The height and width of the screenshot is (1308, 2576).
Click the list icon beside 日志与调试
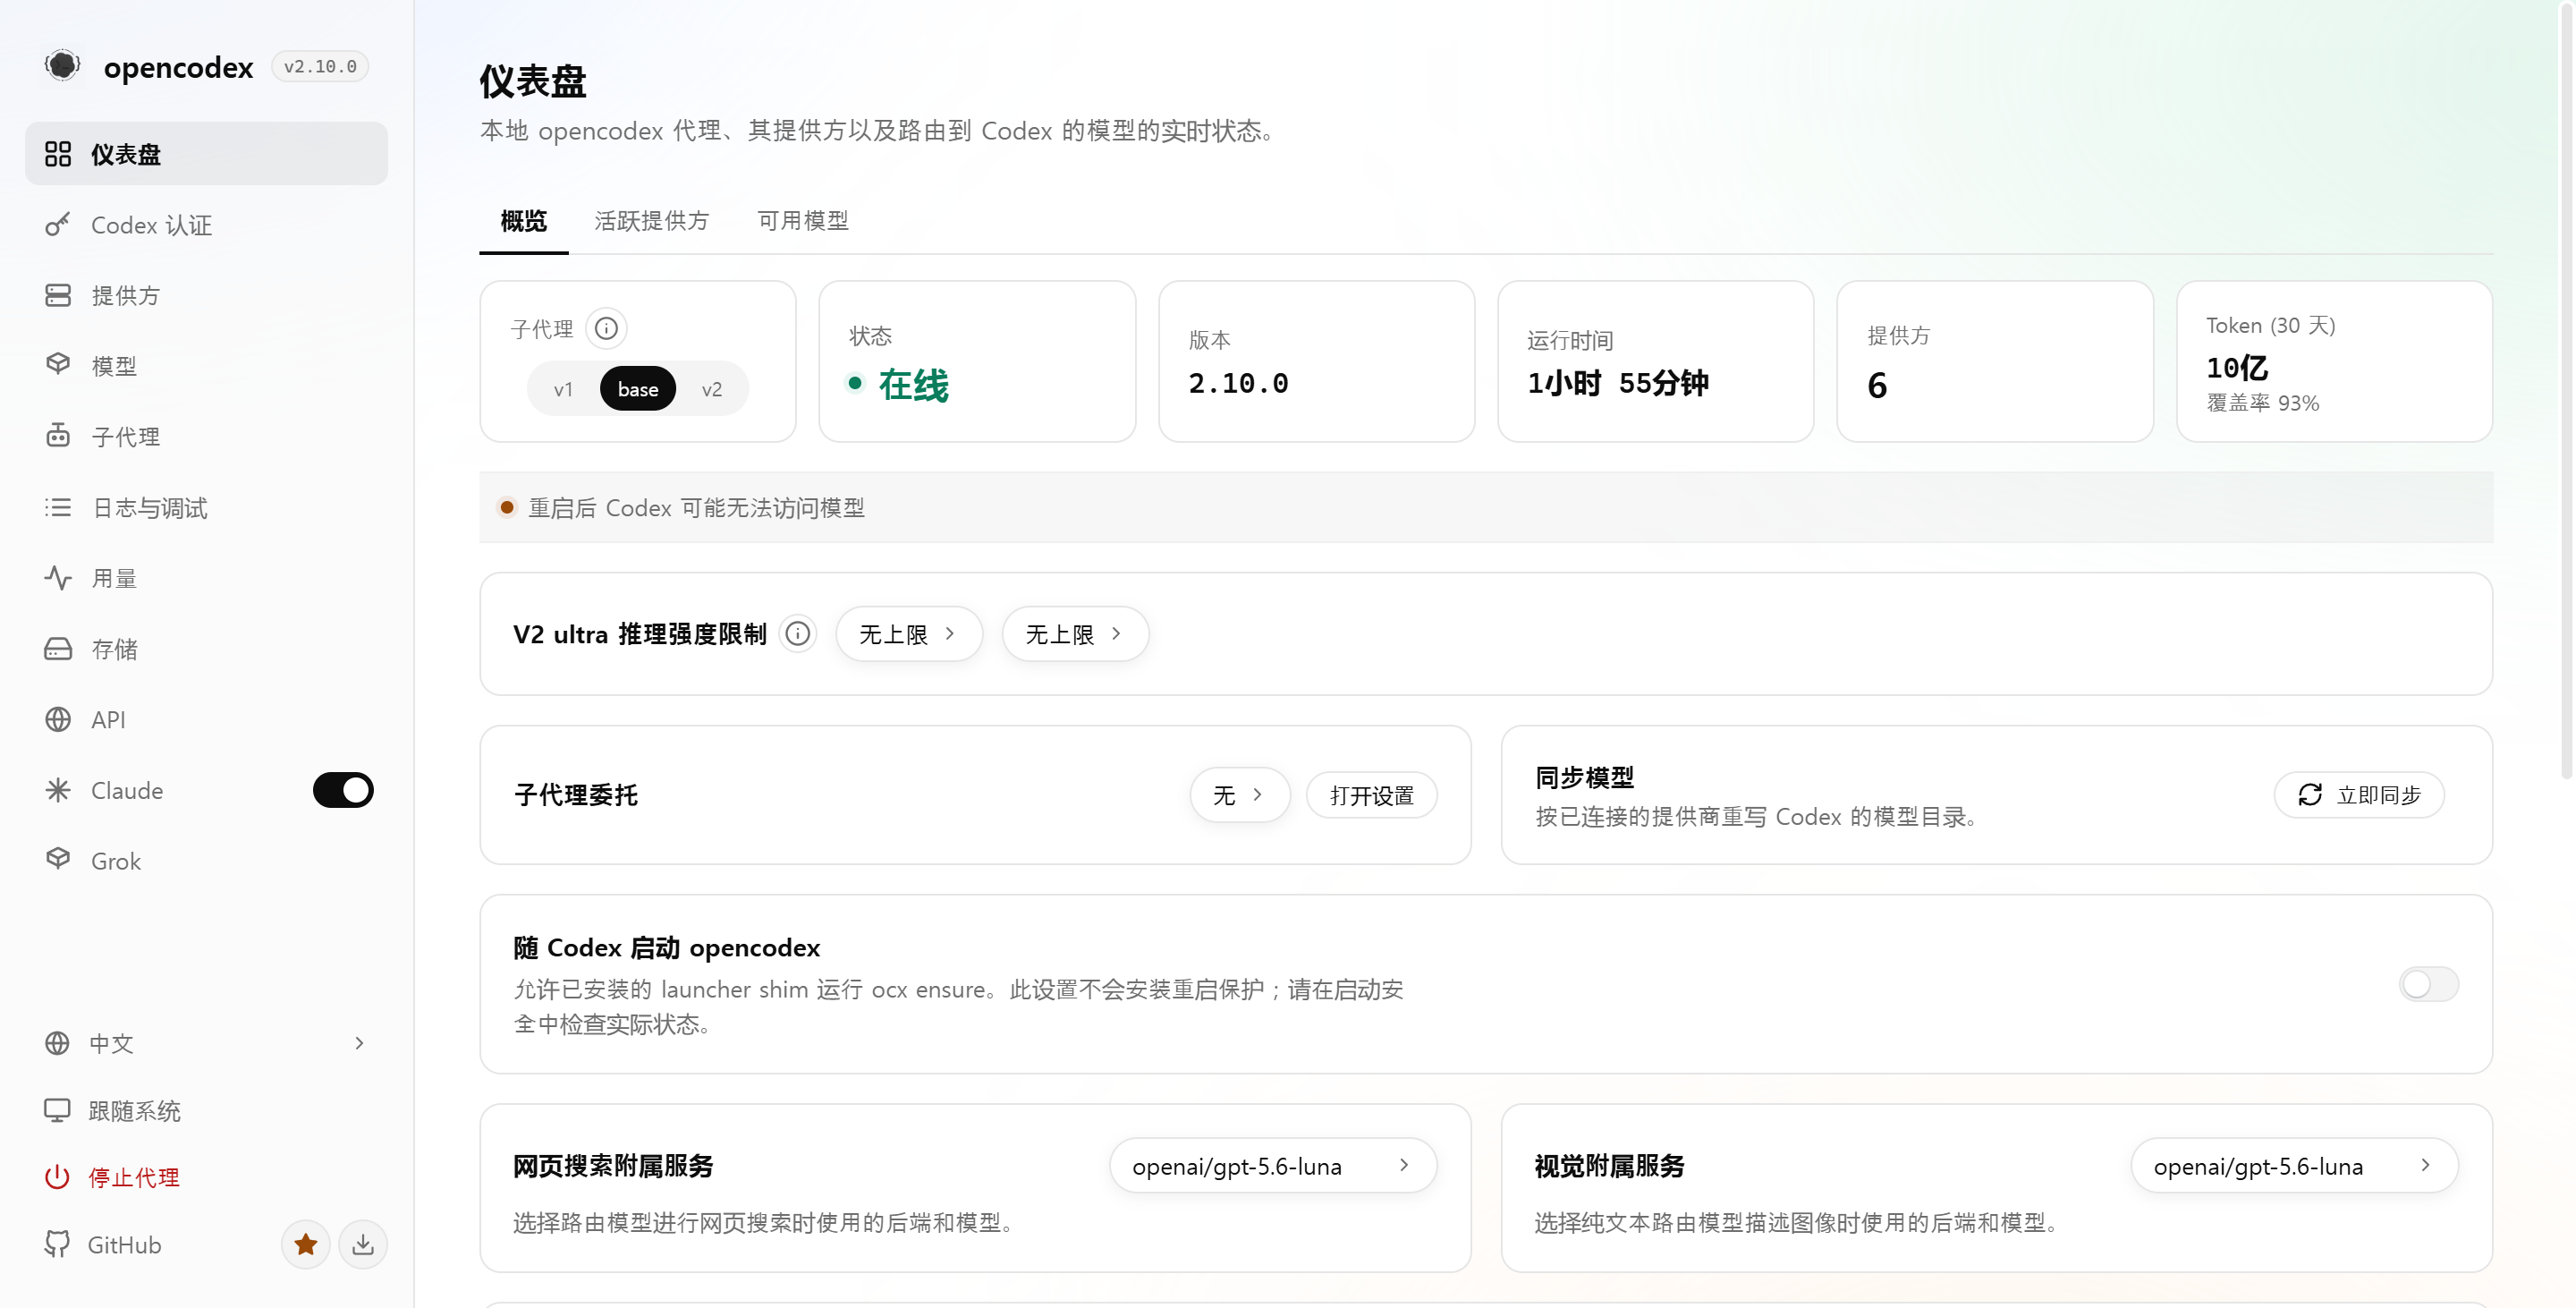point(58,507)
